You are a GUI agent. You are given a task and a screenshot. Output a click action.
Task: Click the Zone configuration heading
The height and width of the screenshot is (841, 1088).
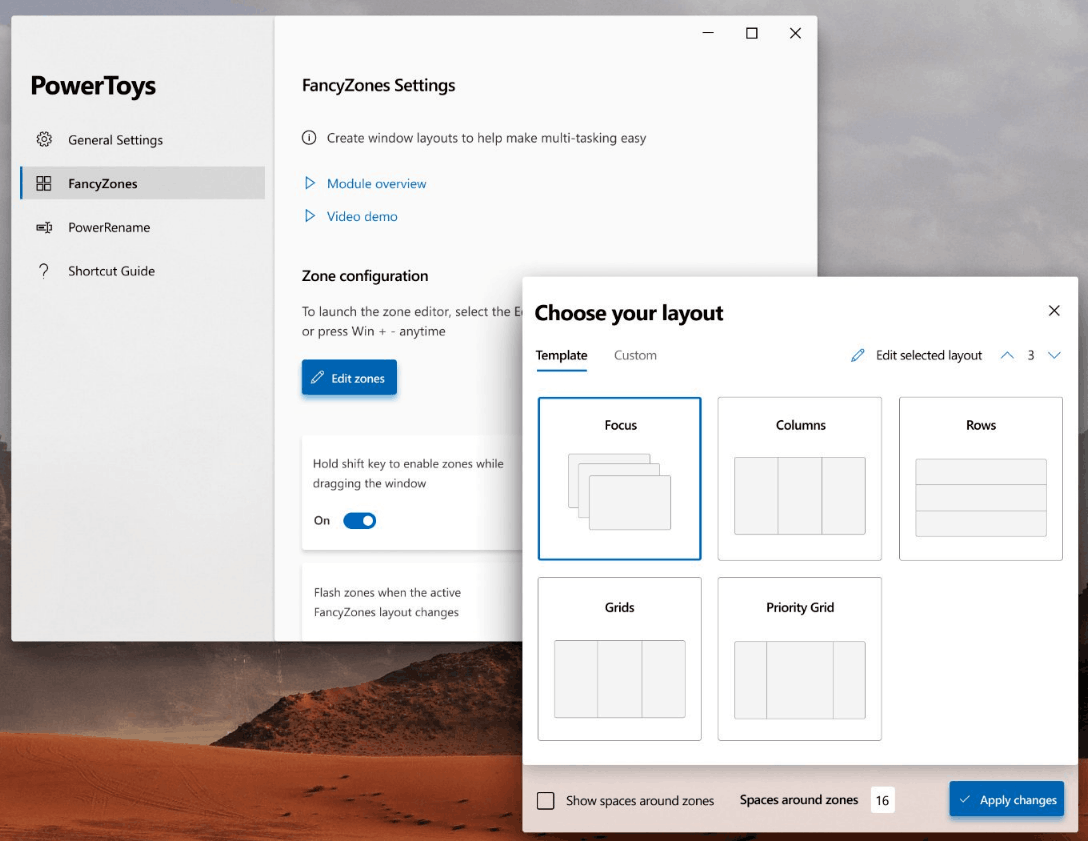click(x=365, y=275)
